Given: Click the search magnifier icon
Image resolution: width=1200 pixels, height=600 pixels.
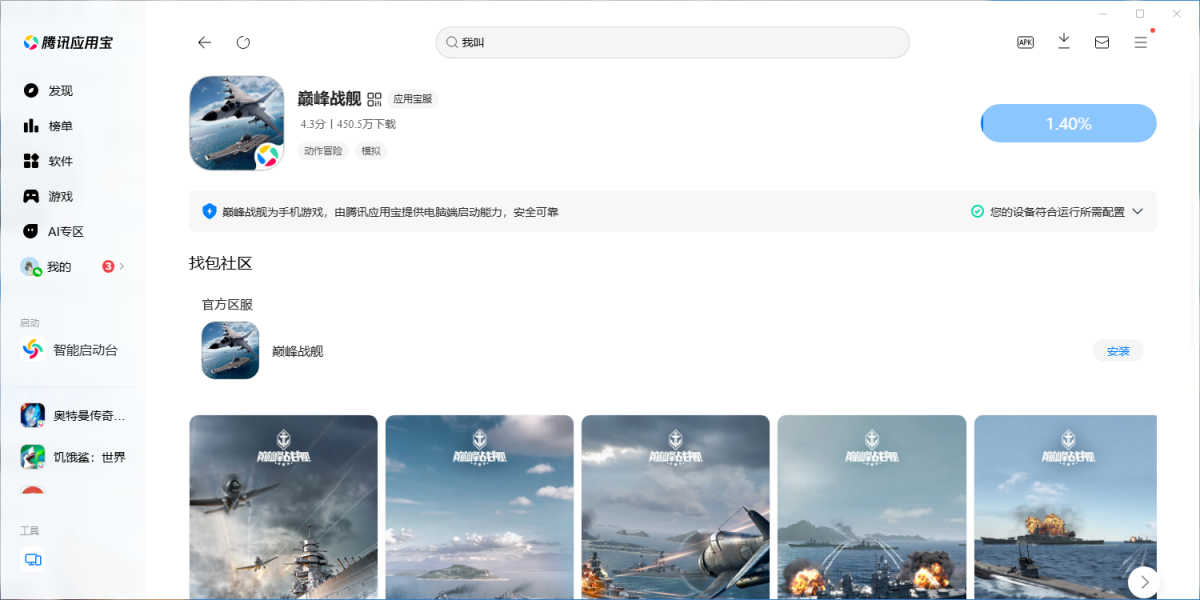Looking at the screenshot, I should coord(452,43).
